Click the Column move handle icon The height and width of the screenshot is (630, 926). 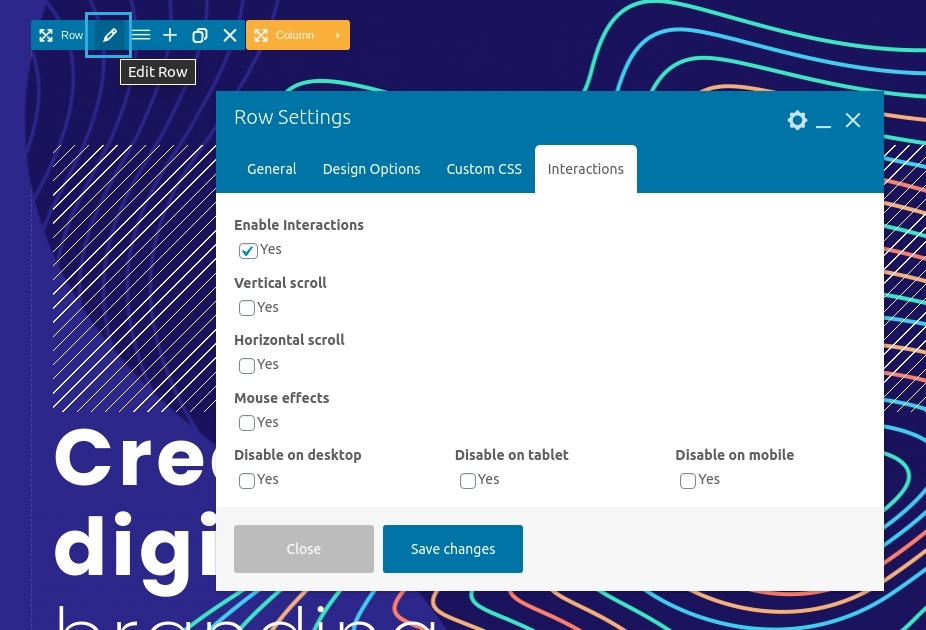[x=261, y=35]
